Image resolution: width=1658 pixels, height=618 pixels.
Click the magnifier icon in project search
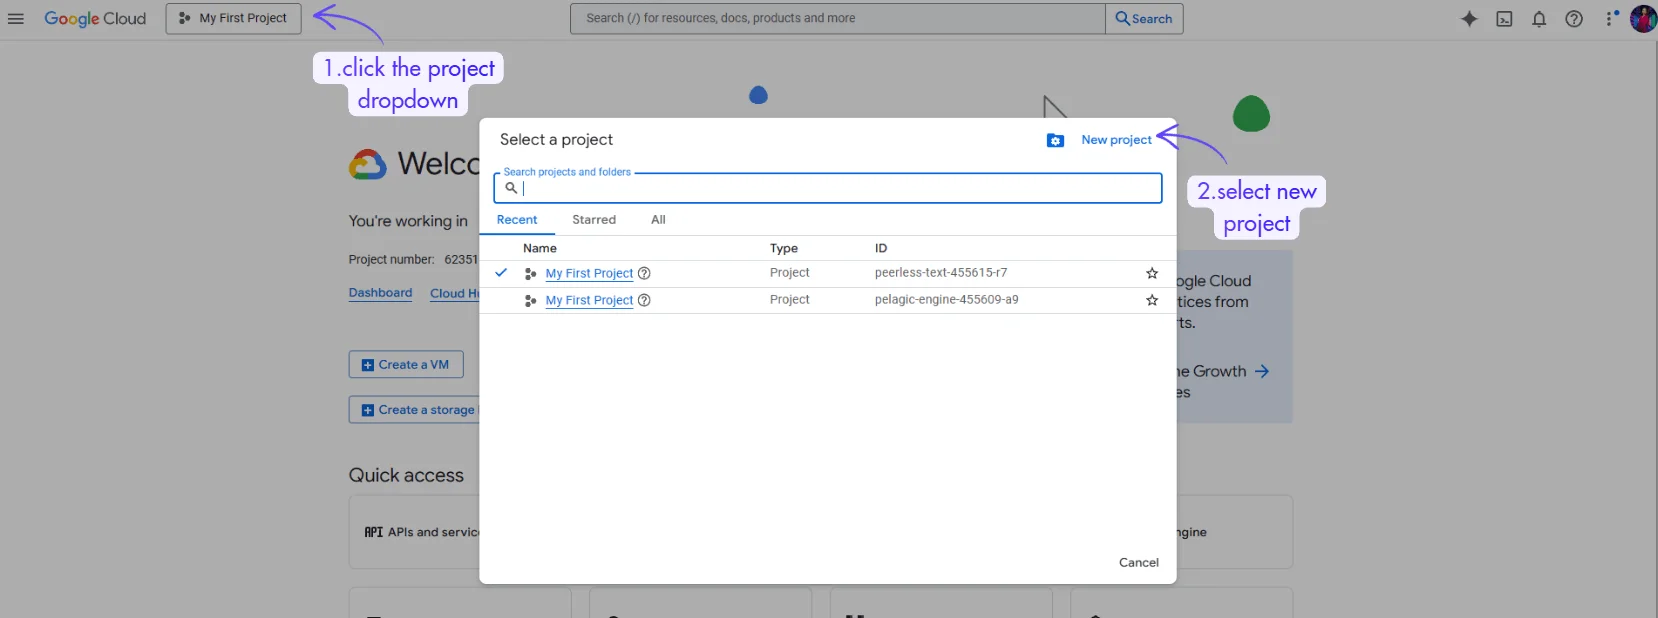[x=511, y=188]
